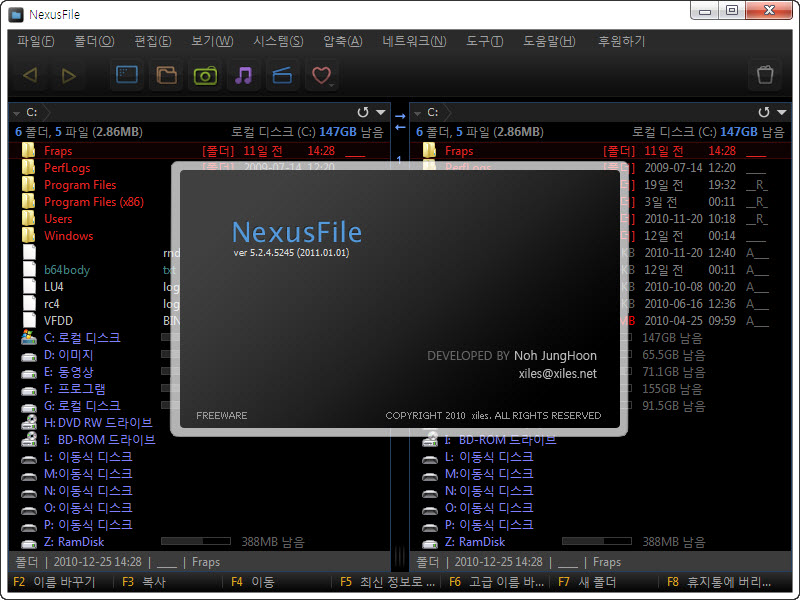
Task: Click F8 휴지통에 버리기 button
Action: coord(719,582)
